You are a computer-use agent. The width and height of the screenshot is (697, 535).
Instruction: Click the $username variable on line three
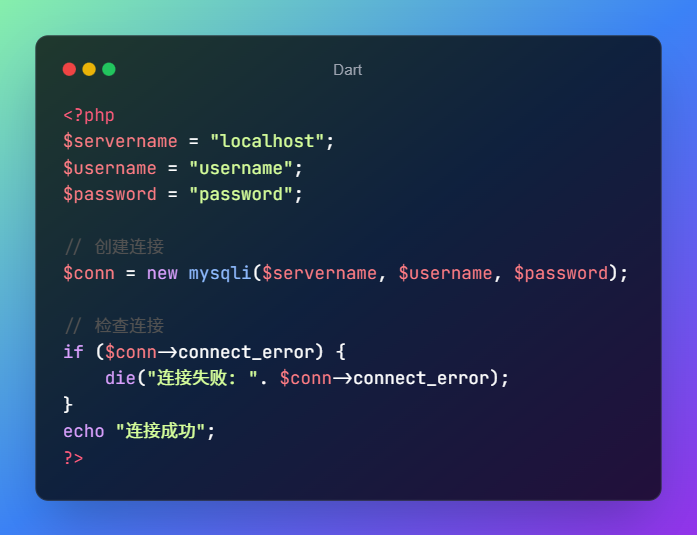110,168
